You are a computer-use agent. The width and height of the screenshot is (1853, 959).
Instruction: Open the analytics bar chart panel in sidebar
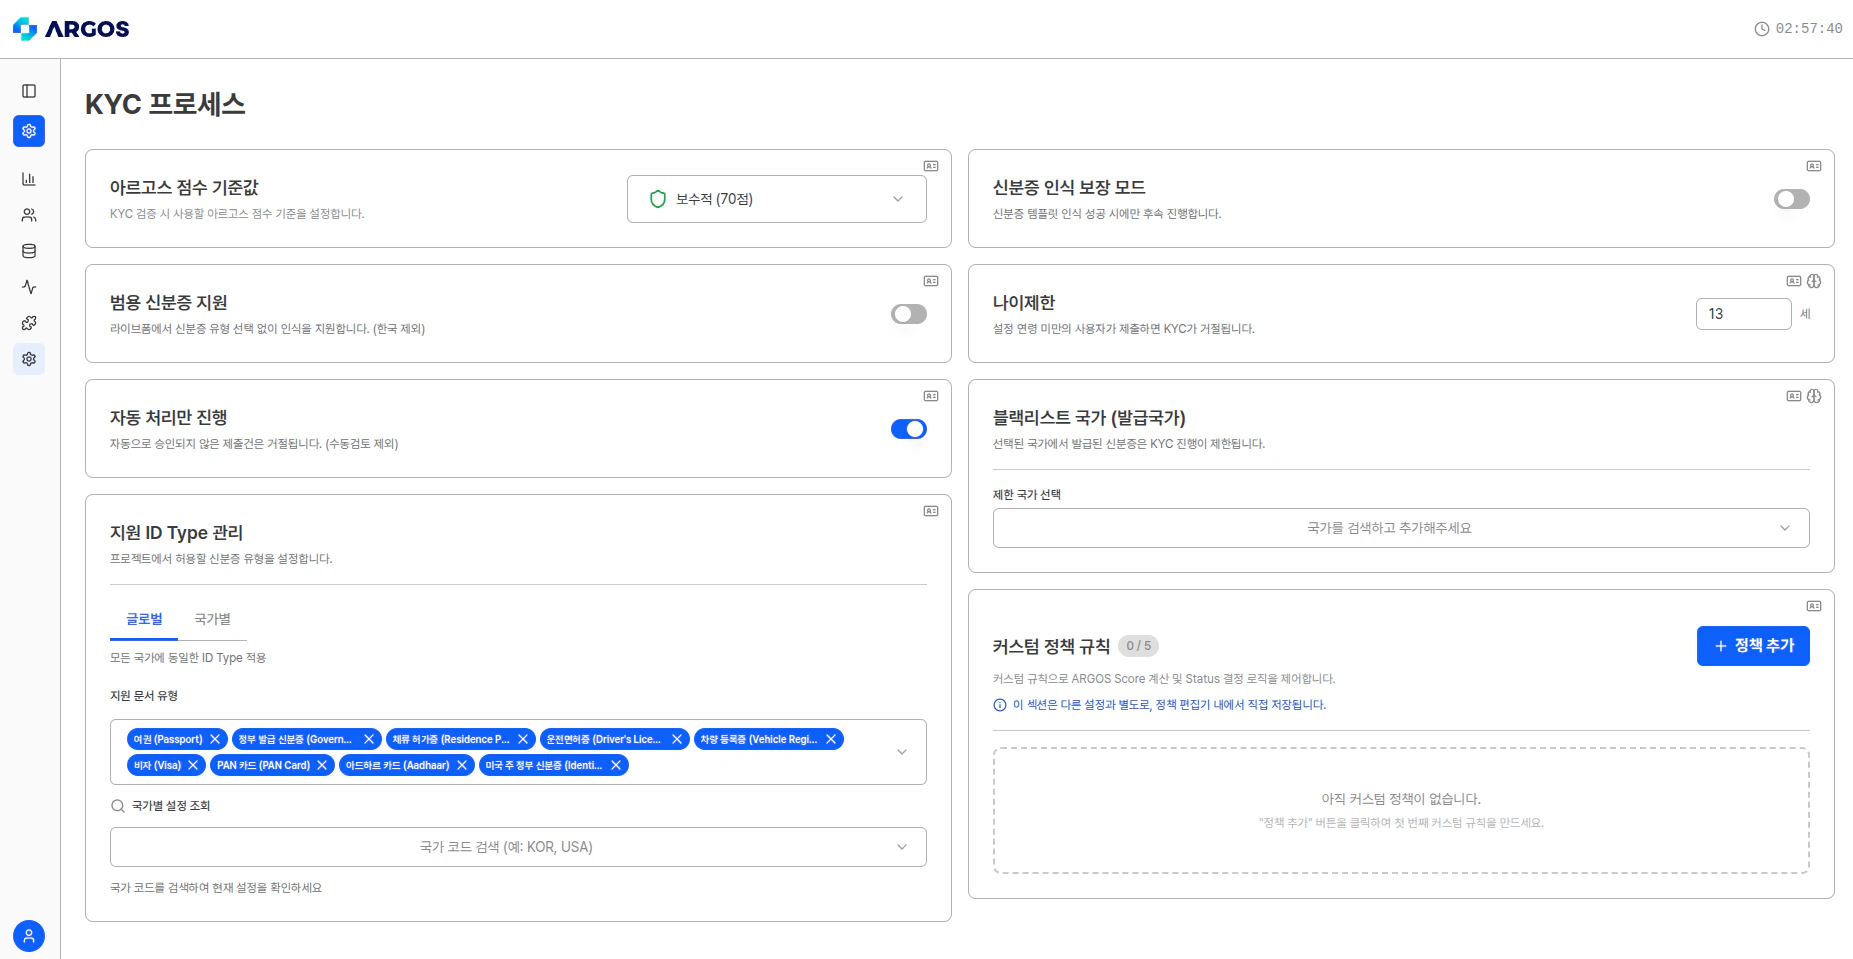(29, 179)
